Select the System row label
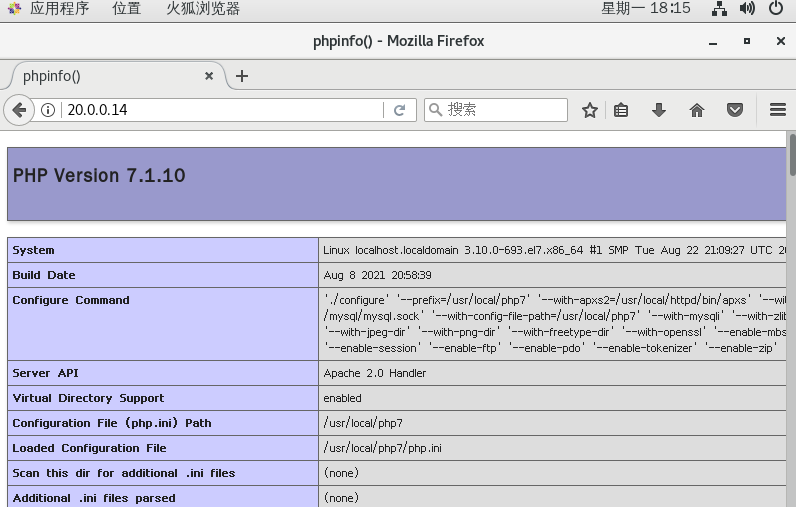This screenshot has width=796, height=507. tap(34, 250)
